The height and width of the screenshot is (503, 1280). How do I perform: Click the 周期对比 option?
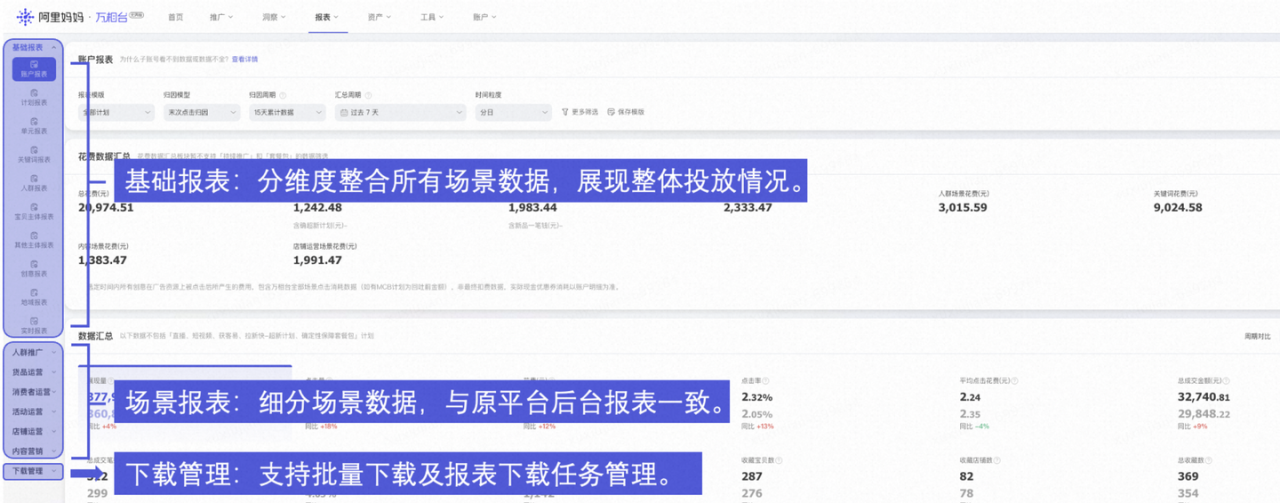[x=1258, y=337]
